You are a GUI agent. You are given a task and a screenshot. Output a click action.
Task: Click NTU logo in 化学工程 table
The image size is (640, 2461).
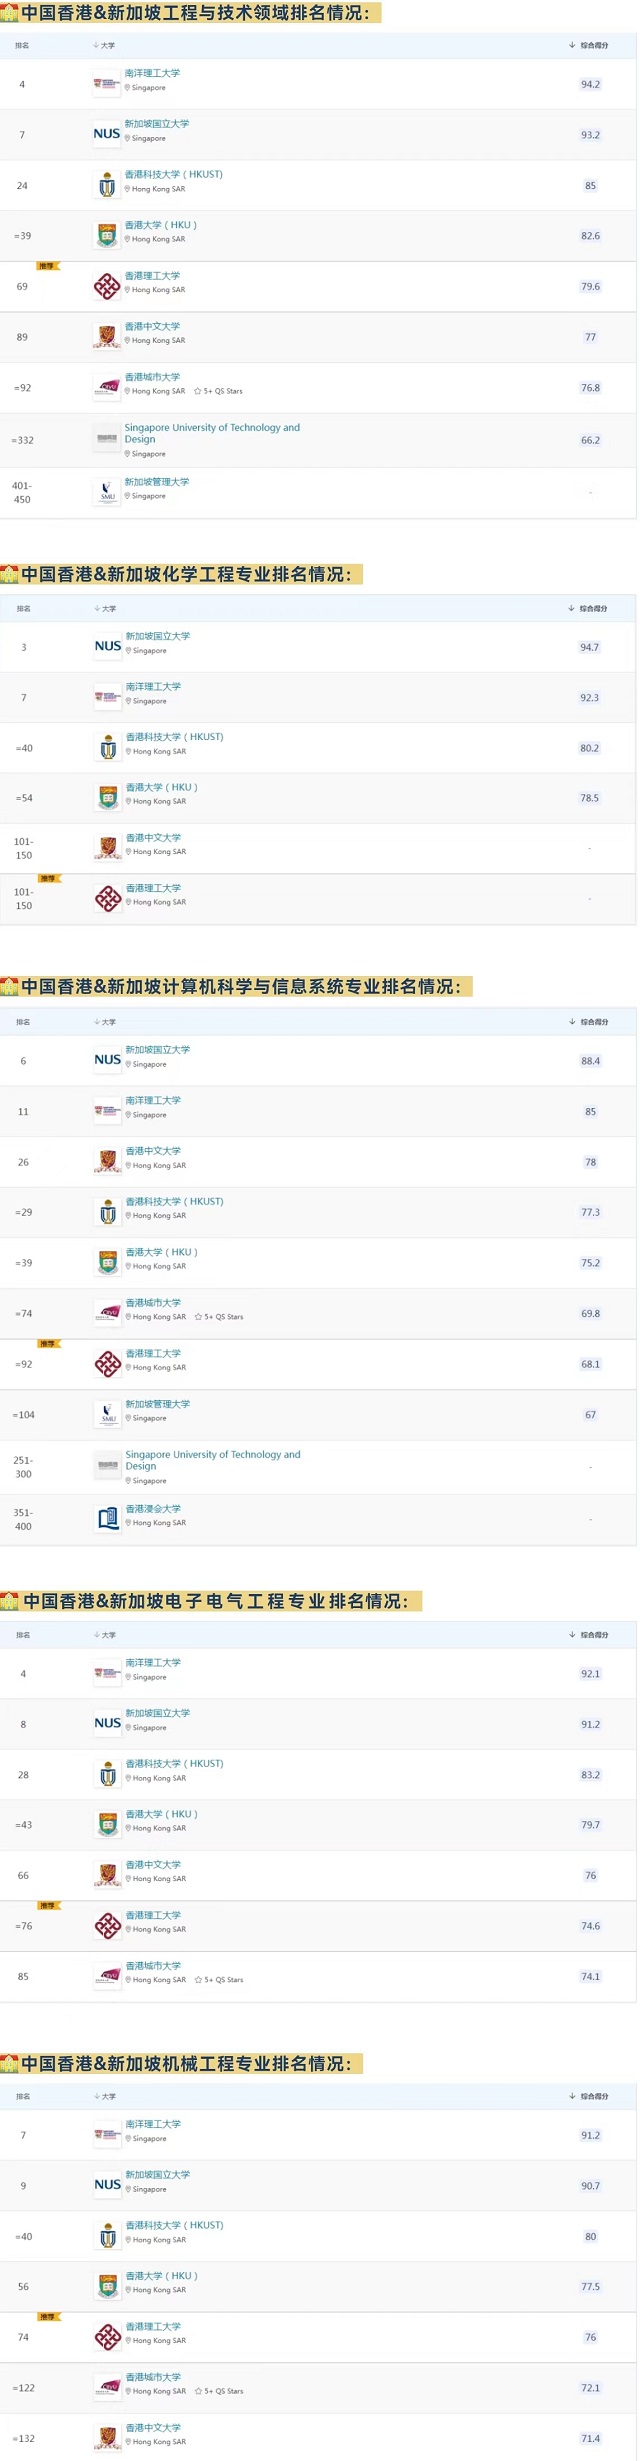point(108,697)
